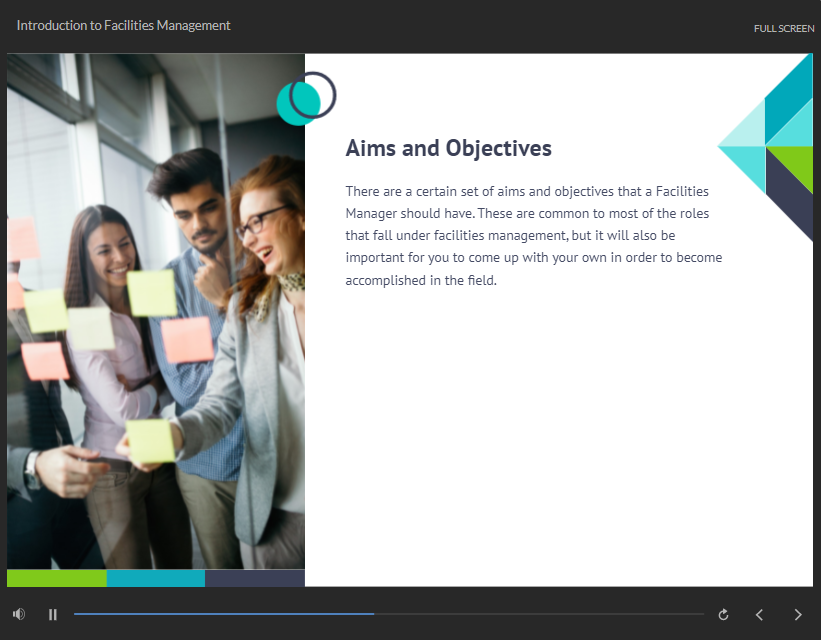822x642 pixels.
Task: Click the green color bar below the photo
Action: click(56, 578)
